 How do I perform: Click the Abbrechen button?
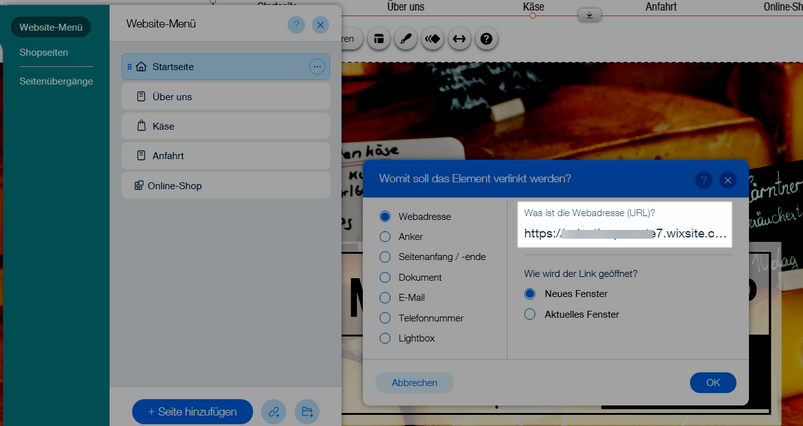(x=414, y=382)
